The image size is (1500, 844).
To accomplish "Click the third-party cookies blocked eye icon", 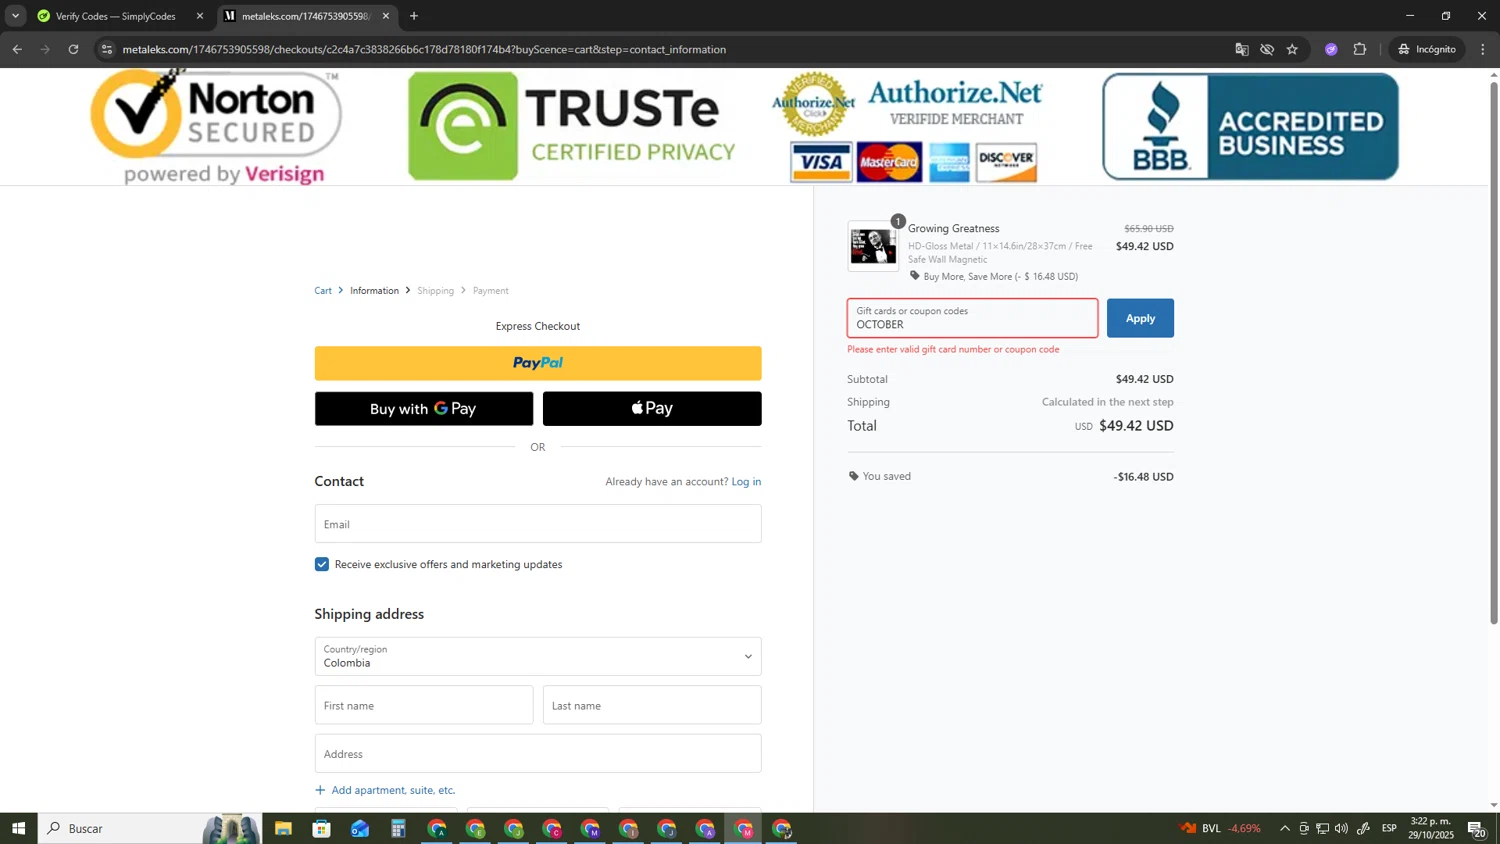I will tap(1267, 49).
